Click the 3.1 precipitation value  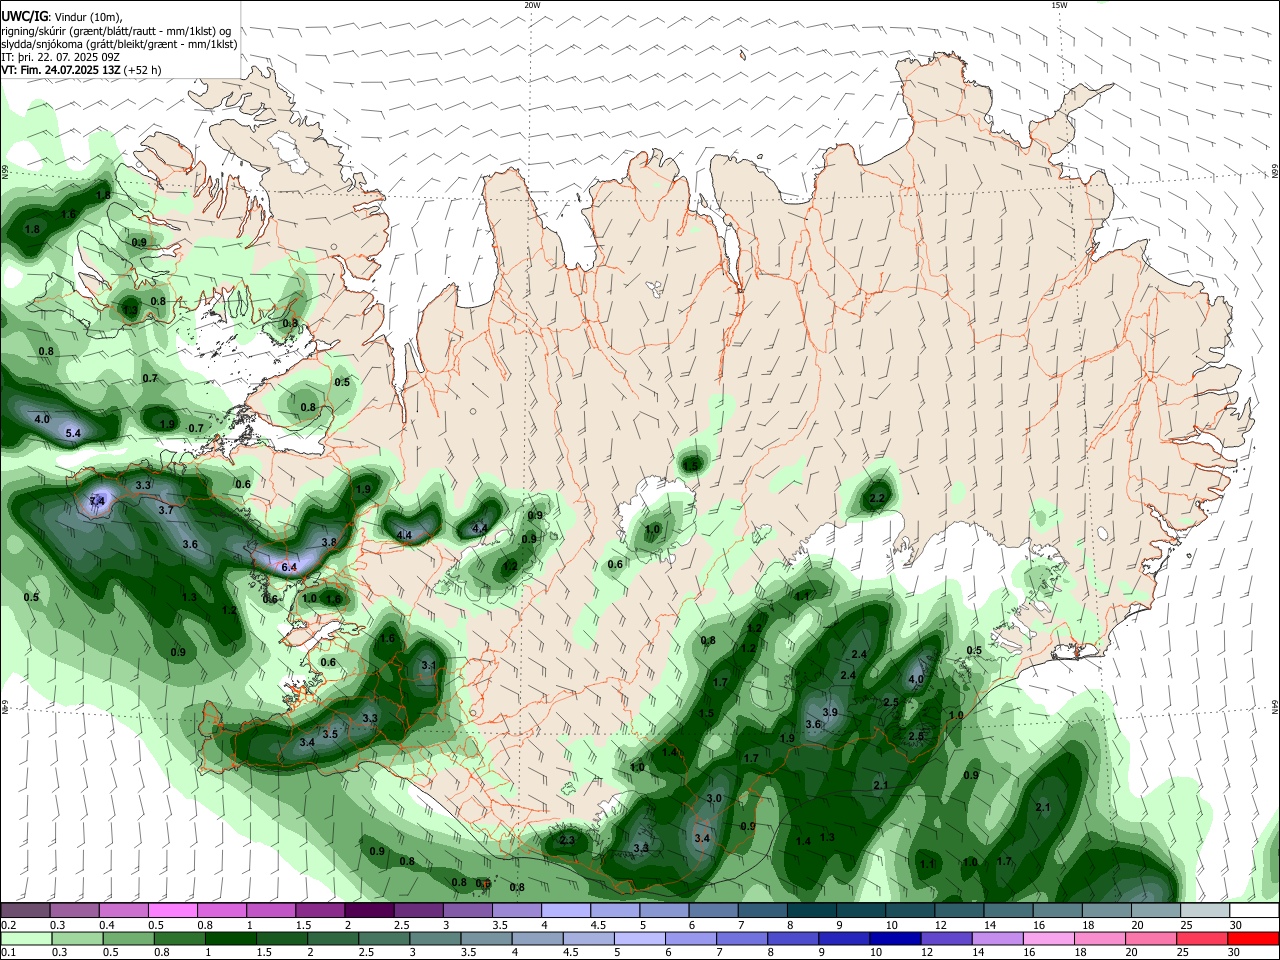pyautogui.click(x=429, y=665)
